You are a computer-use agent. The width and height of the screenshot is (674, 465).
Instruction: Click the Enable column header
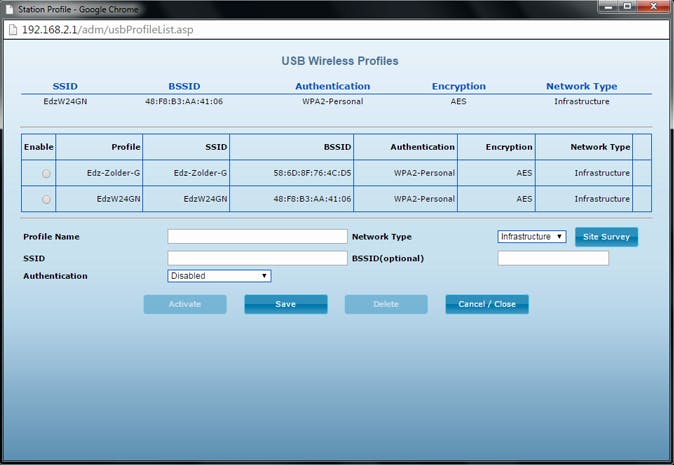39,147
